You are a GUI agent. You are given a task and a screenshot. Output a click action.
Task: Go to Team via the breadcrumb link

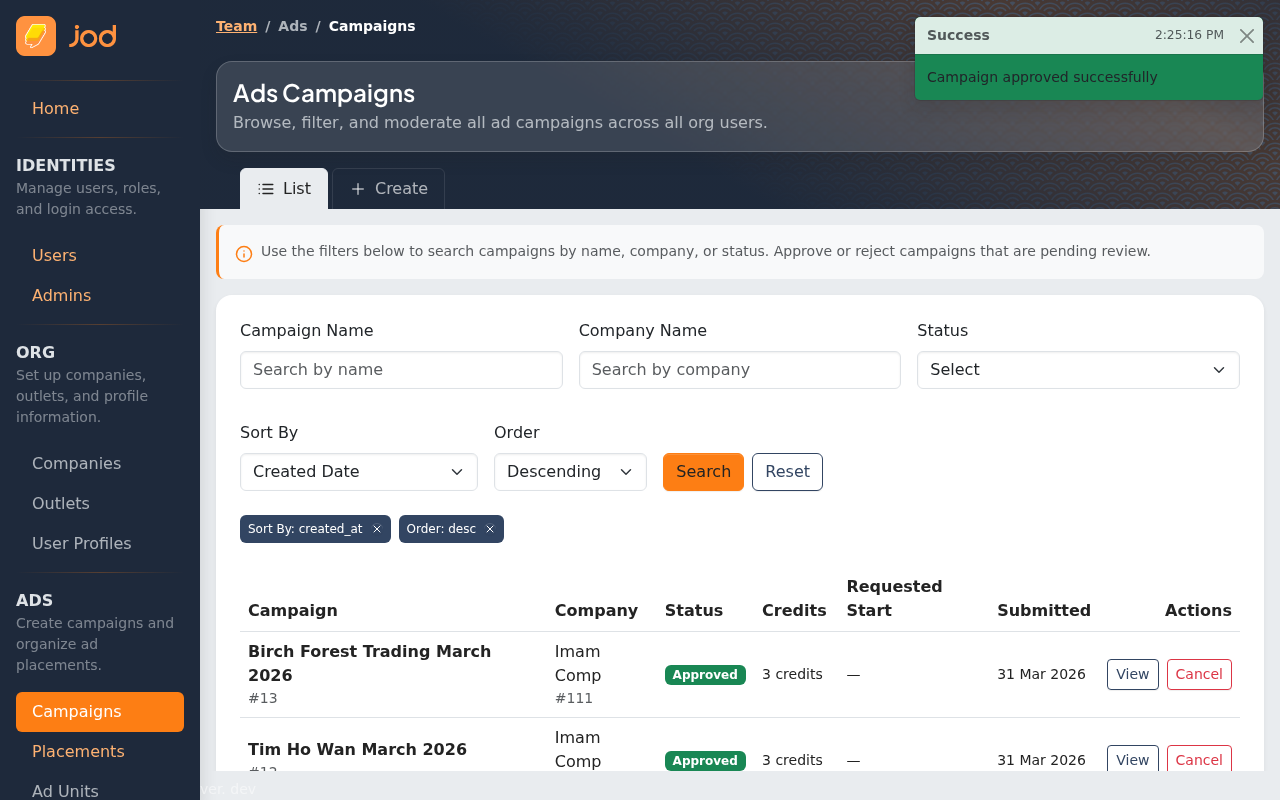(x=236, y=26)
